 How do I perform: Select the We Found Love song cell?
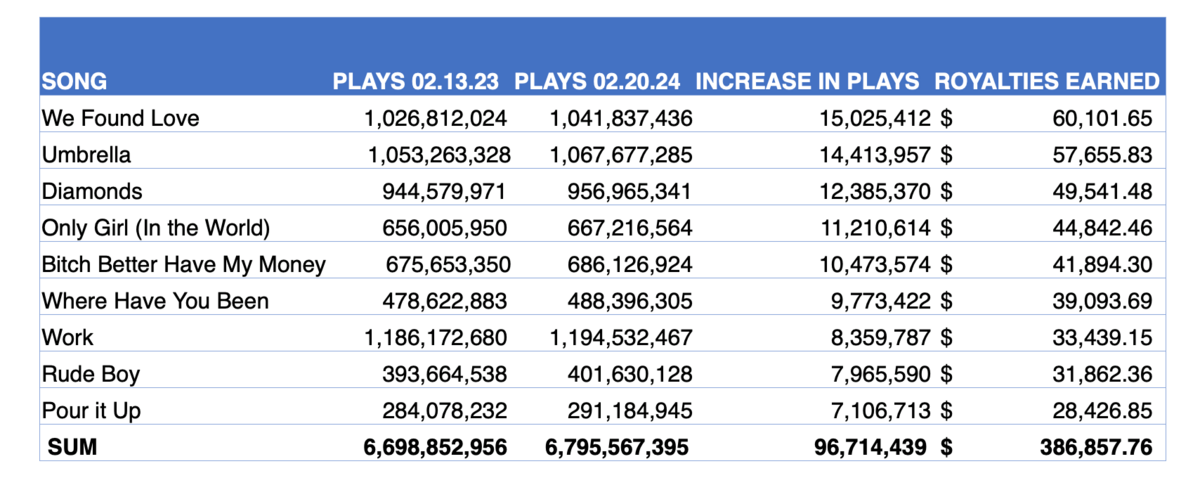point(120,118)
